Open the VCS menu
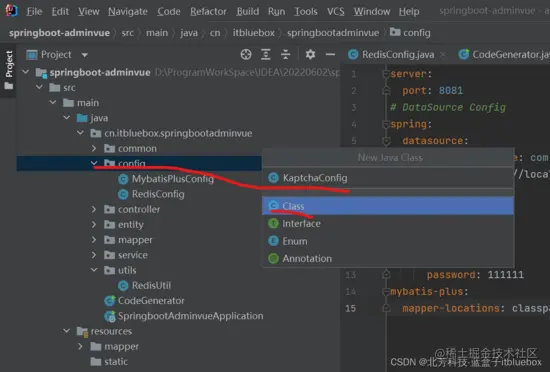The width and height of the screenshot is (550, 372). point(336,12)
